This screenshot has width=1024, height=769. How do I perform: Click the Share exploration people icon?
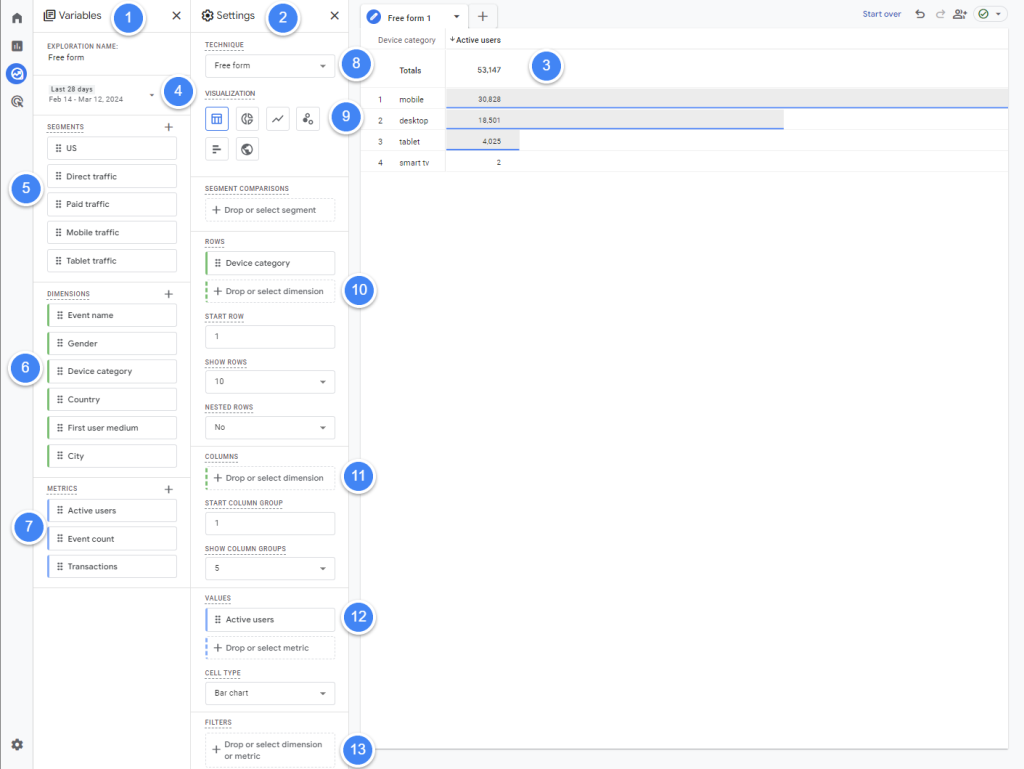tap(959, 14)
